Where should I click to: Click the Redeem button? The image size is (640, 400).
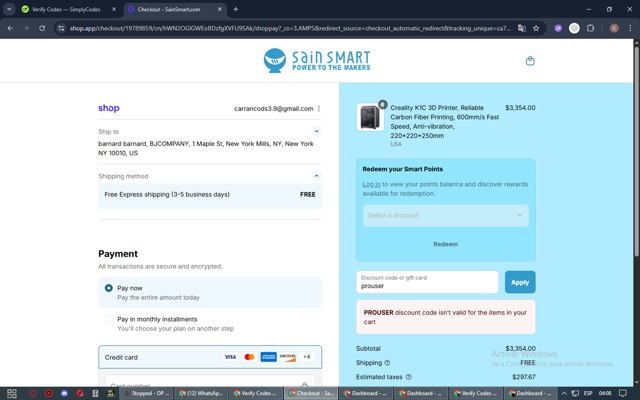[x=446, y=244]
